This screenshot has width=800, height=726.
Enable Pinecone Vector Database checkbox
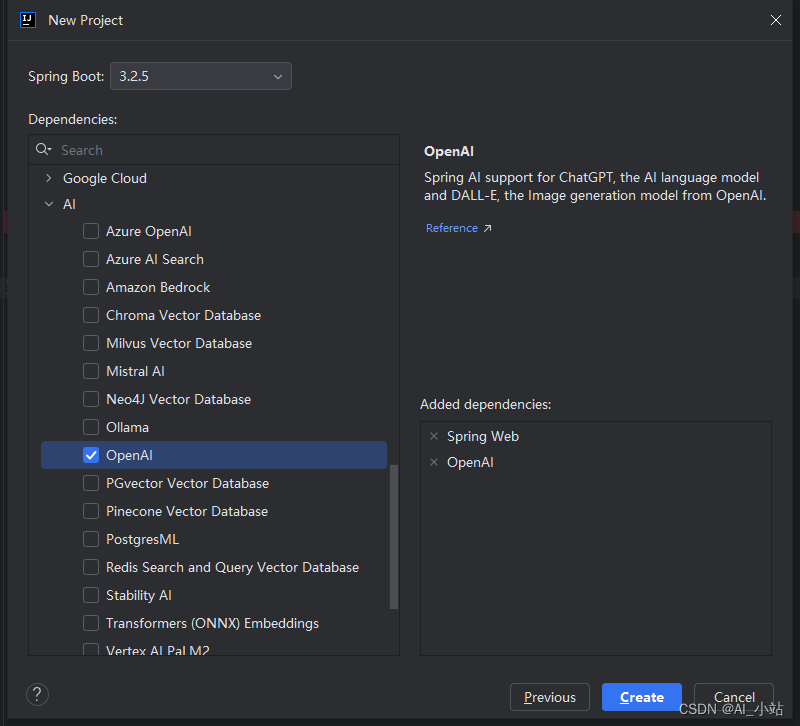(91, 511)
